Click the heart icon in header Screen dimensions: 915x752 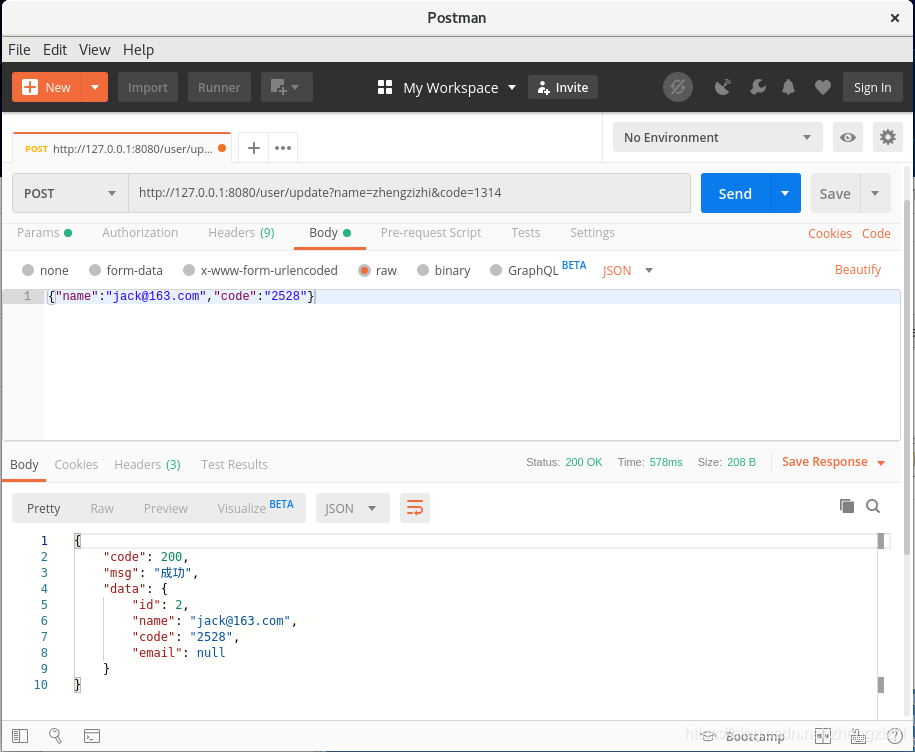[823, 88]
